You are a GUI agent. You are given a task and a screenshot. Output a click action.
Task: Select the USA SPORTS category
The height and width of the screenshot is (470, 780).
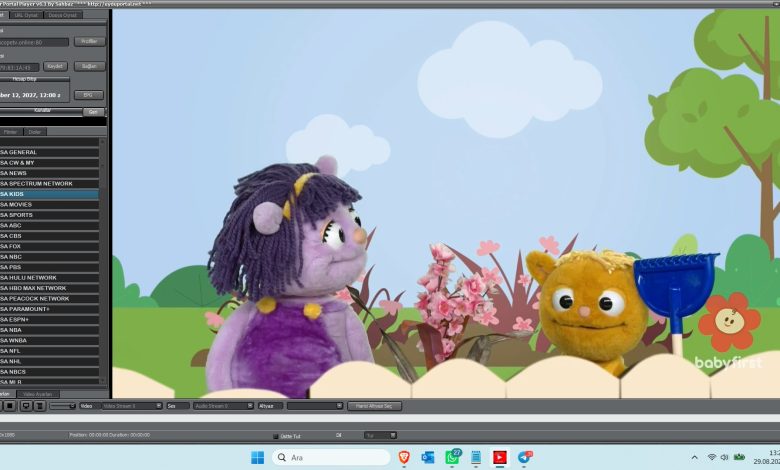coord(49,215)
